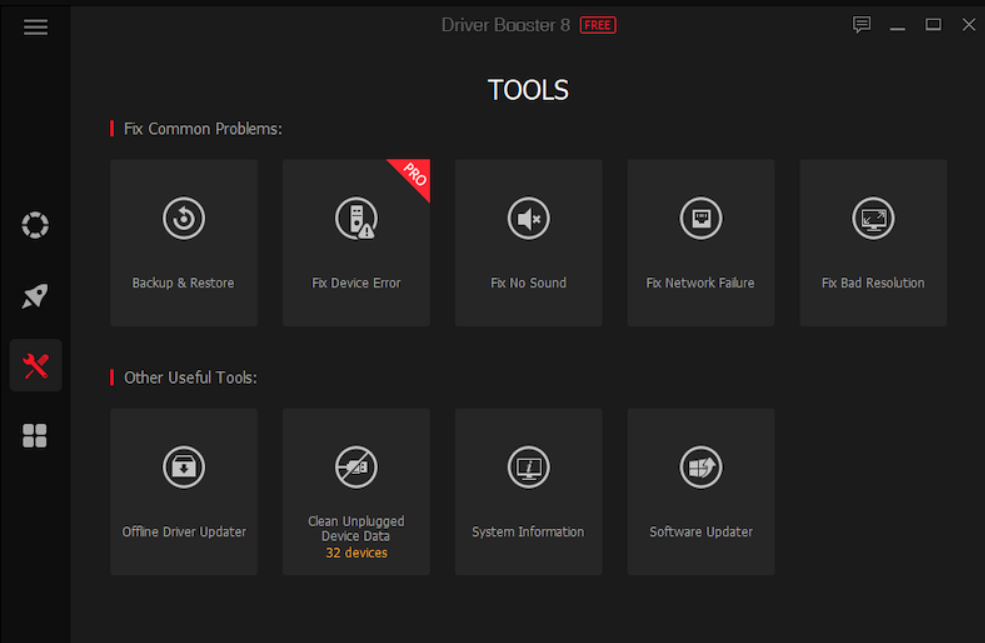The height and width of the screenshot is (643, 985).
Task: Select Clean Unplugged Device Data text
Action: click(356, 529)
